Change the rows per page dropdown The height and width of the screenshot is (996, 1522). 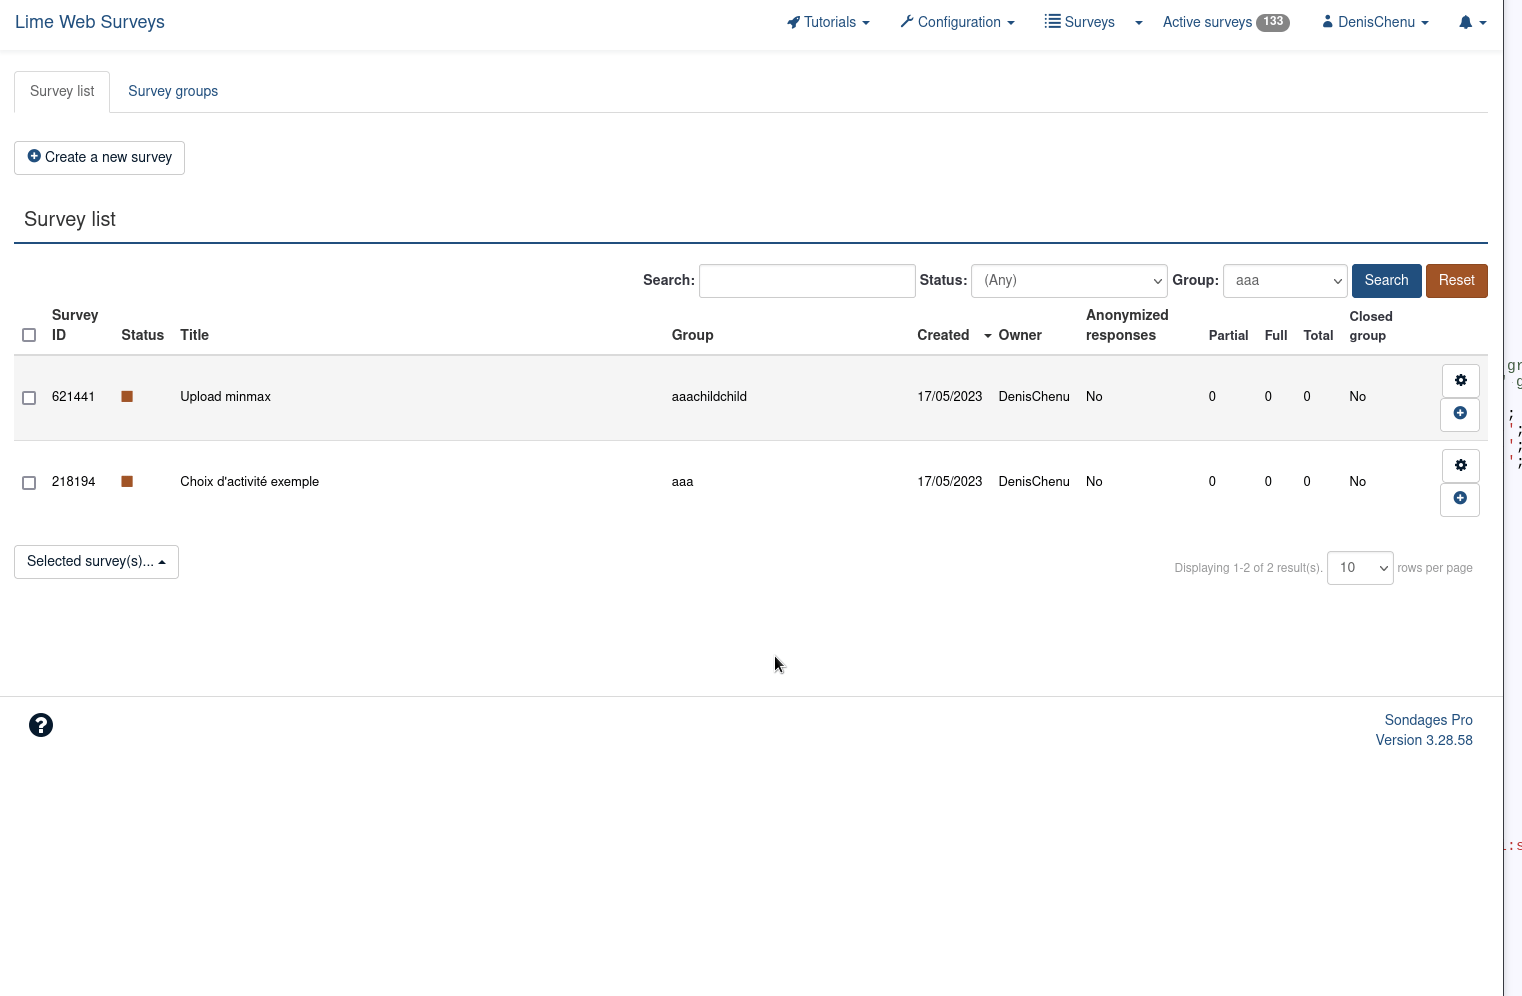(x=1359, y=568)
